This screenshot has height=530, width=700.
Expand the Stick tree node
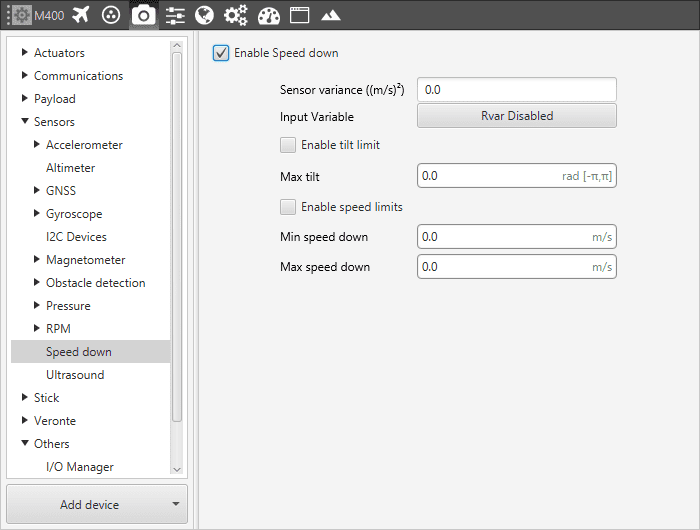coord(25,397)
